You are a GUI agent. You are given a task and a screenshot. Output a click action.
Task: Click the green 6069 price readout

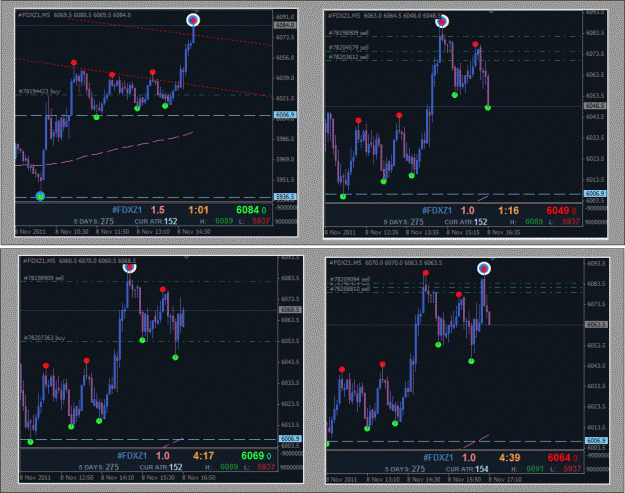pyautogui.click(x=252, y=456)
